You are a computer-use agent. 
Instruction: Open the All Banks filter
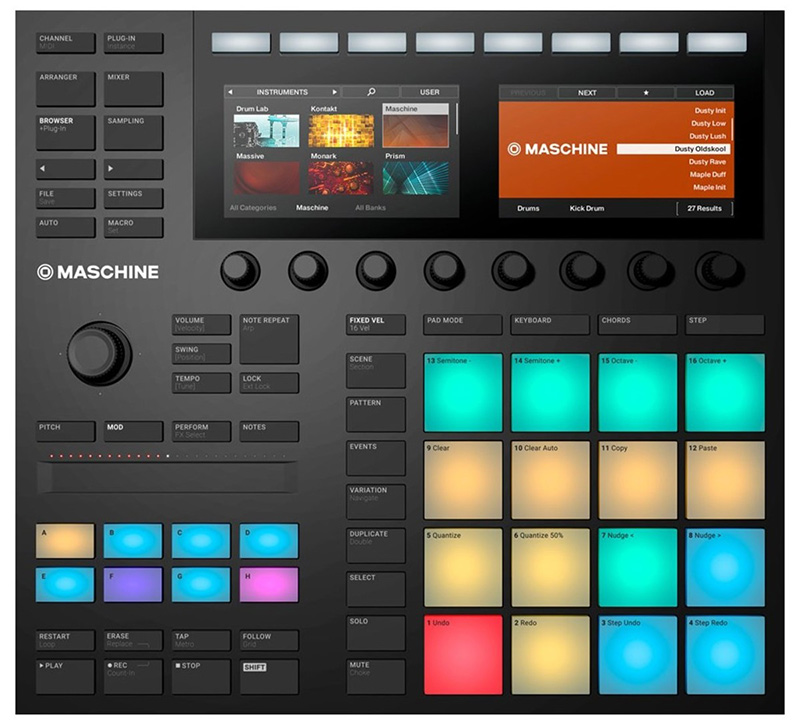coord(370,208)
